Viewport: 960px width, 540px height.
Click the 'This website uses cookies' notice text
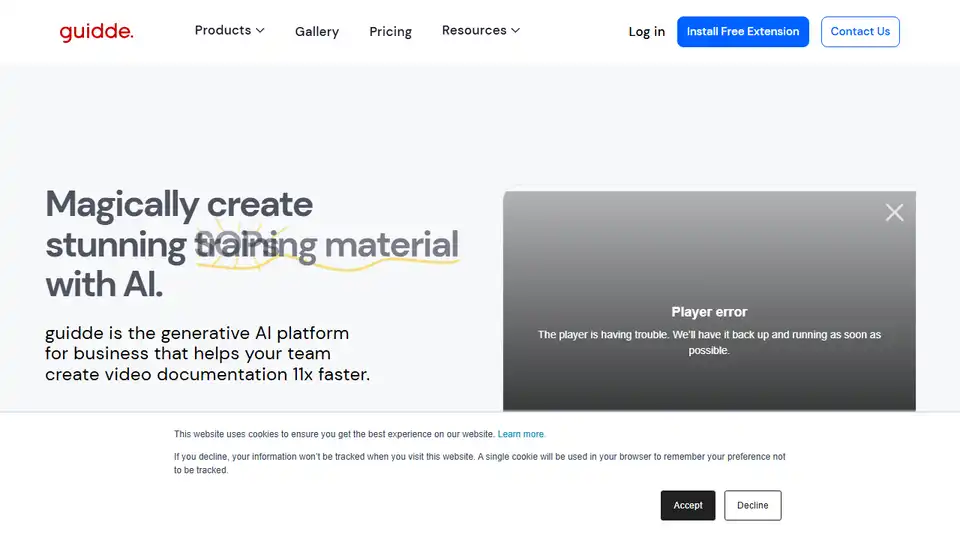(334, 434)
